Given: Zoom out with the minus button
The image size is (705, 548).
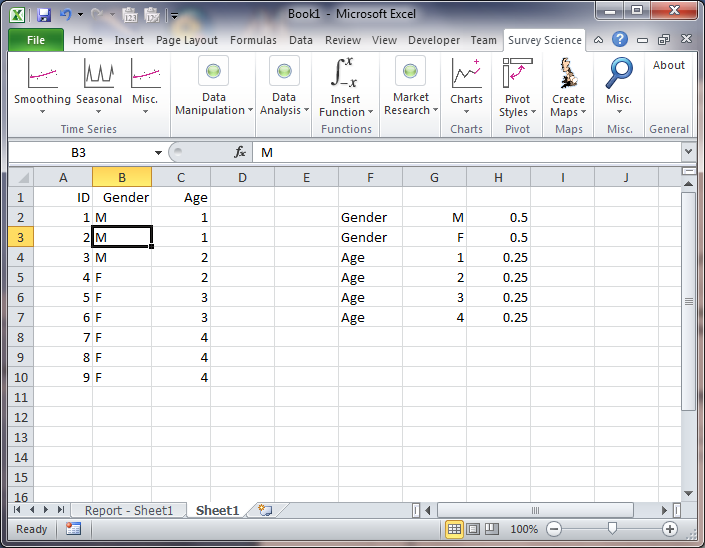Looking at the screenshot, I should [x=554, y=529].
